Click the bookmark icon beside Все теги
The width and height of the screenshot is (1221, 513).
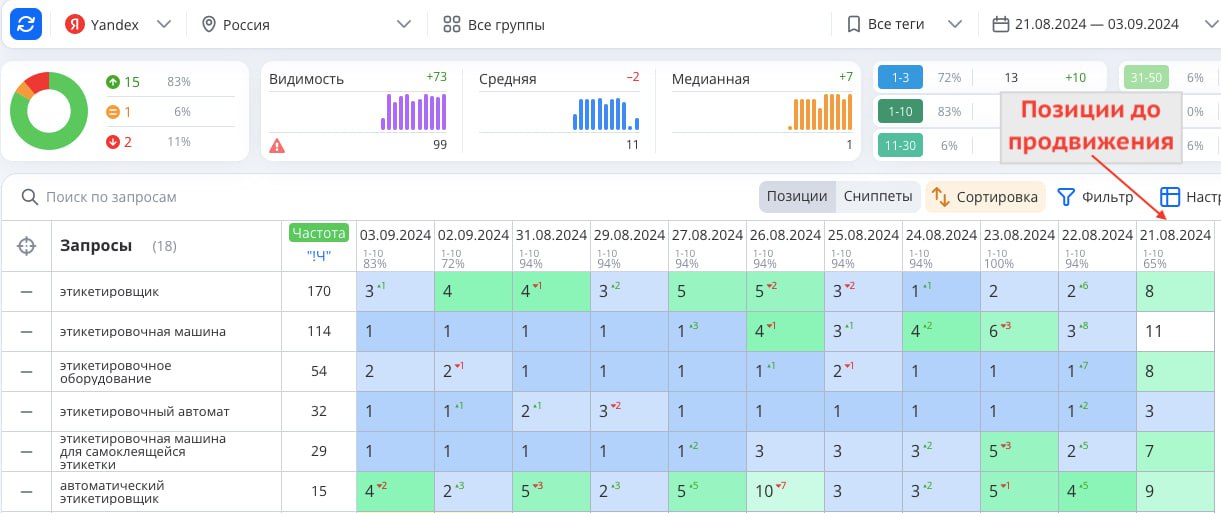click(x=853, y=24)
